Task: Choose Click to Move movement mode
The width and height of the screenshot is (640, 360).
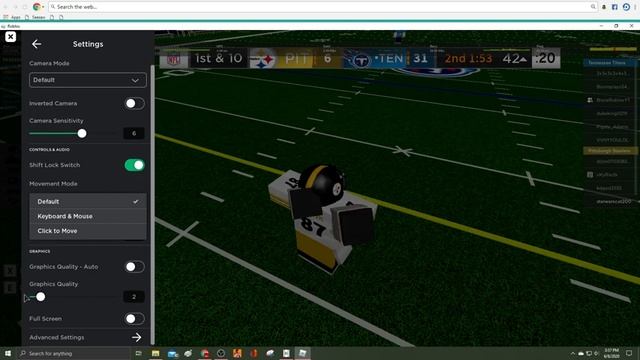Action: [x=88, y=231]
